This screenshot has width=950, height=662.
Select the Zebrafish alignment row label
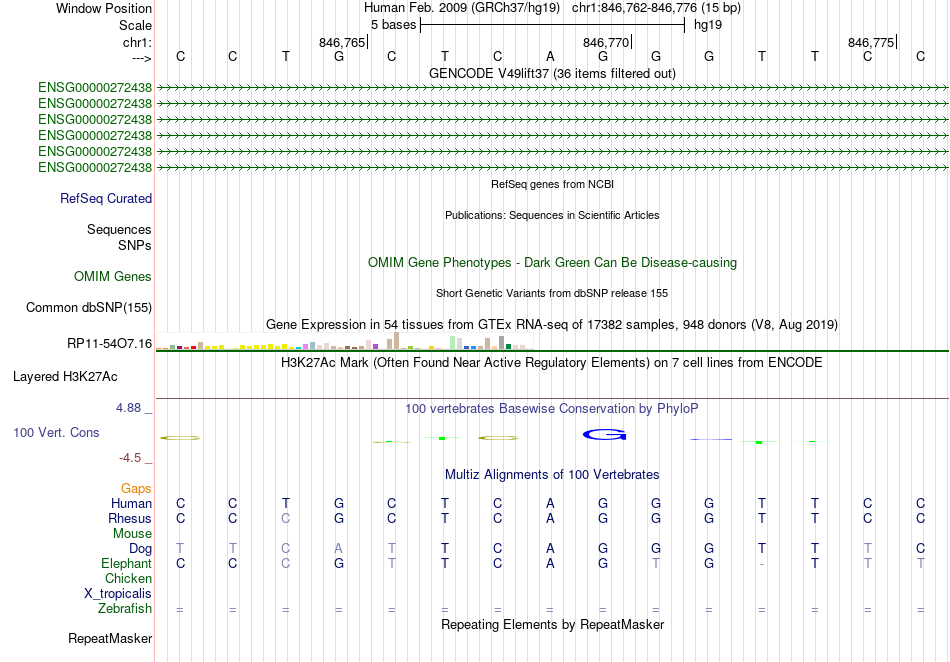(125, 608)
